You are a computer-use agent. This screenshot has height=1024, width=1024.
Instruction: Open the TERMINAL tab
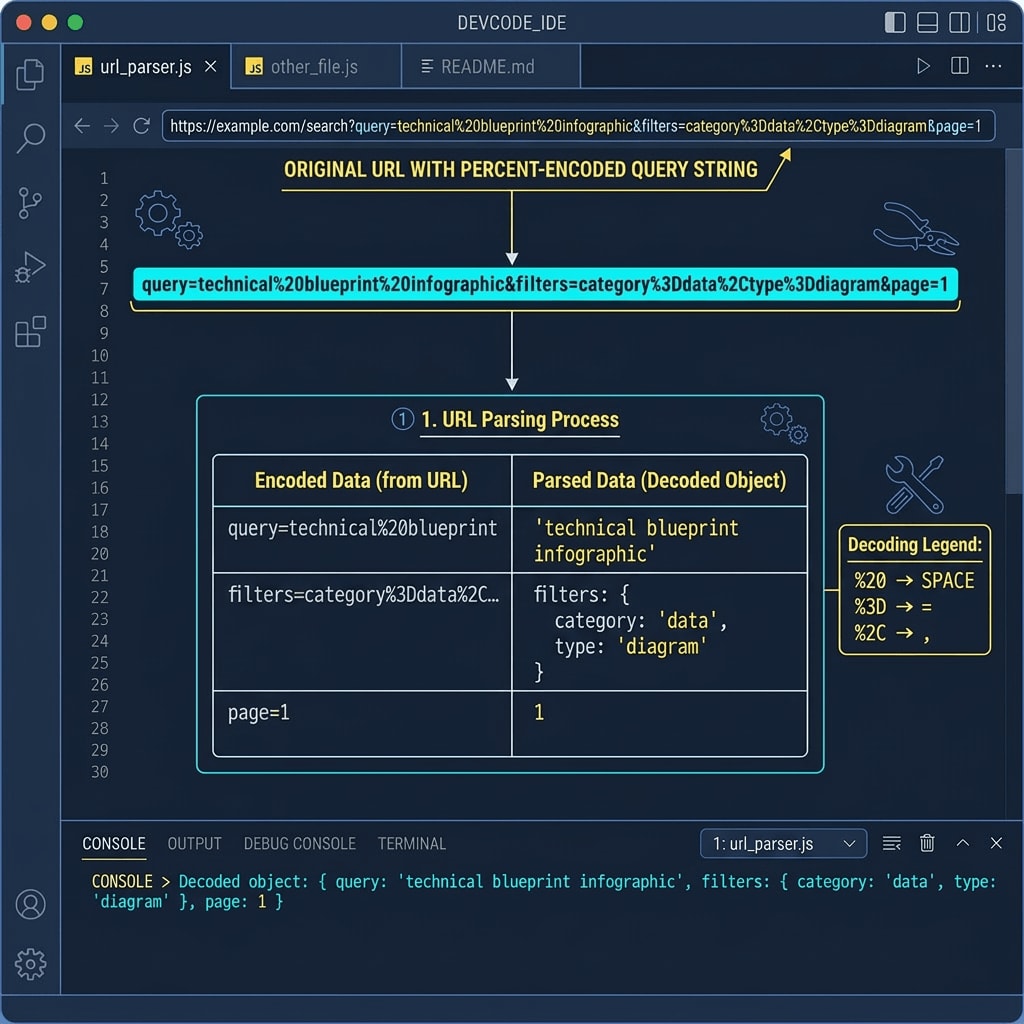point(412,843)
